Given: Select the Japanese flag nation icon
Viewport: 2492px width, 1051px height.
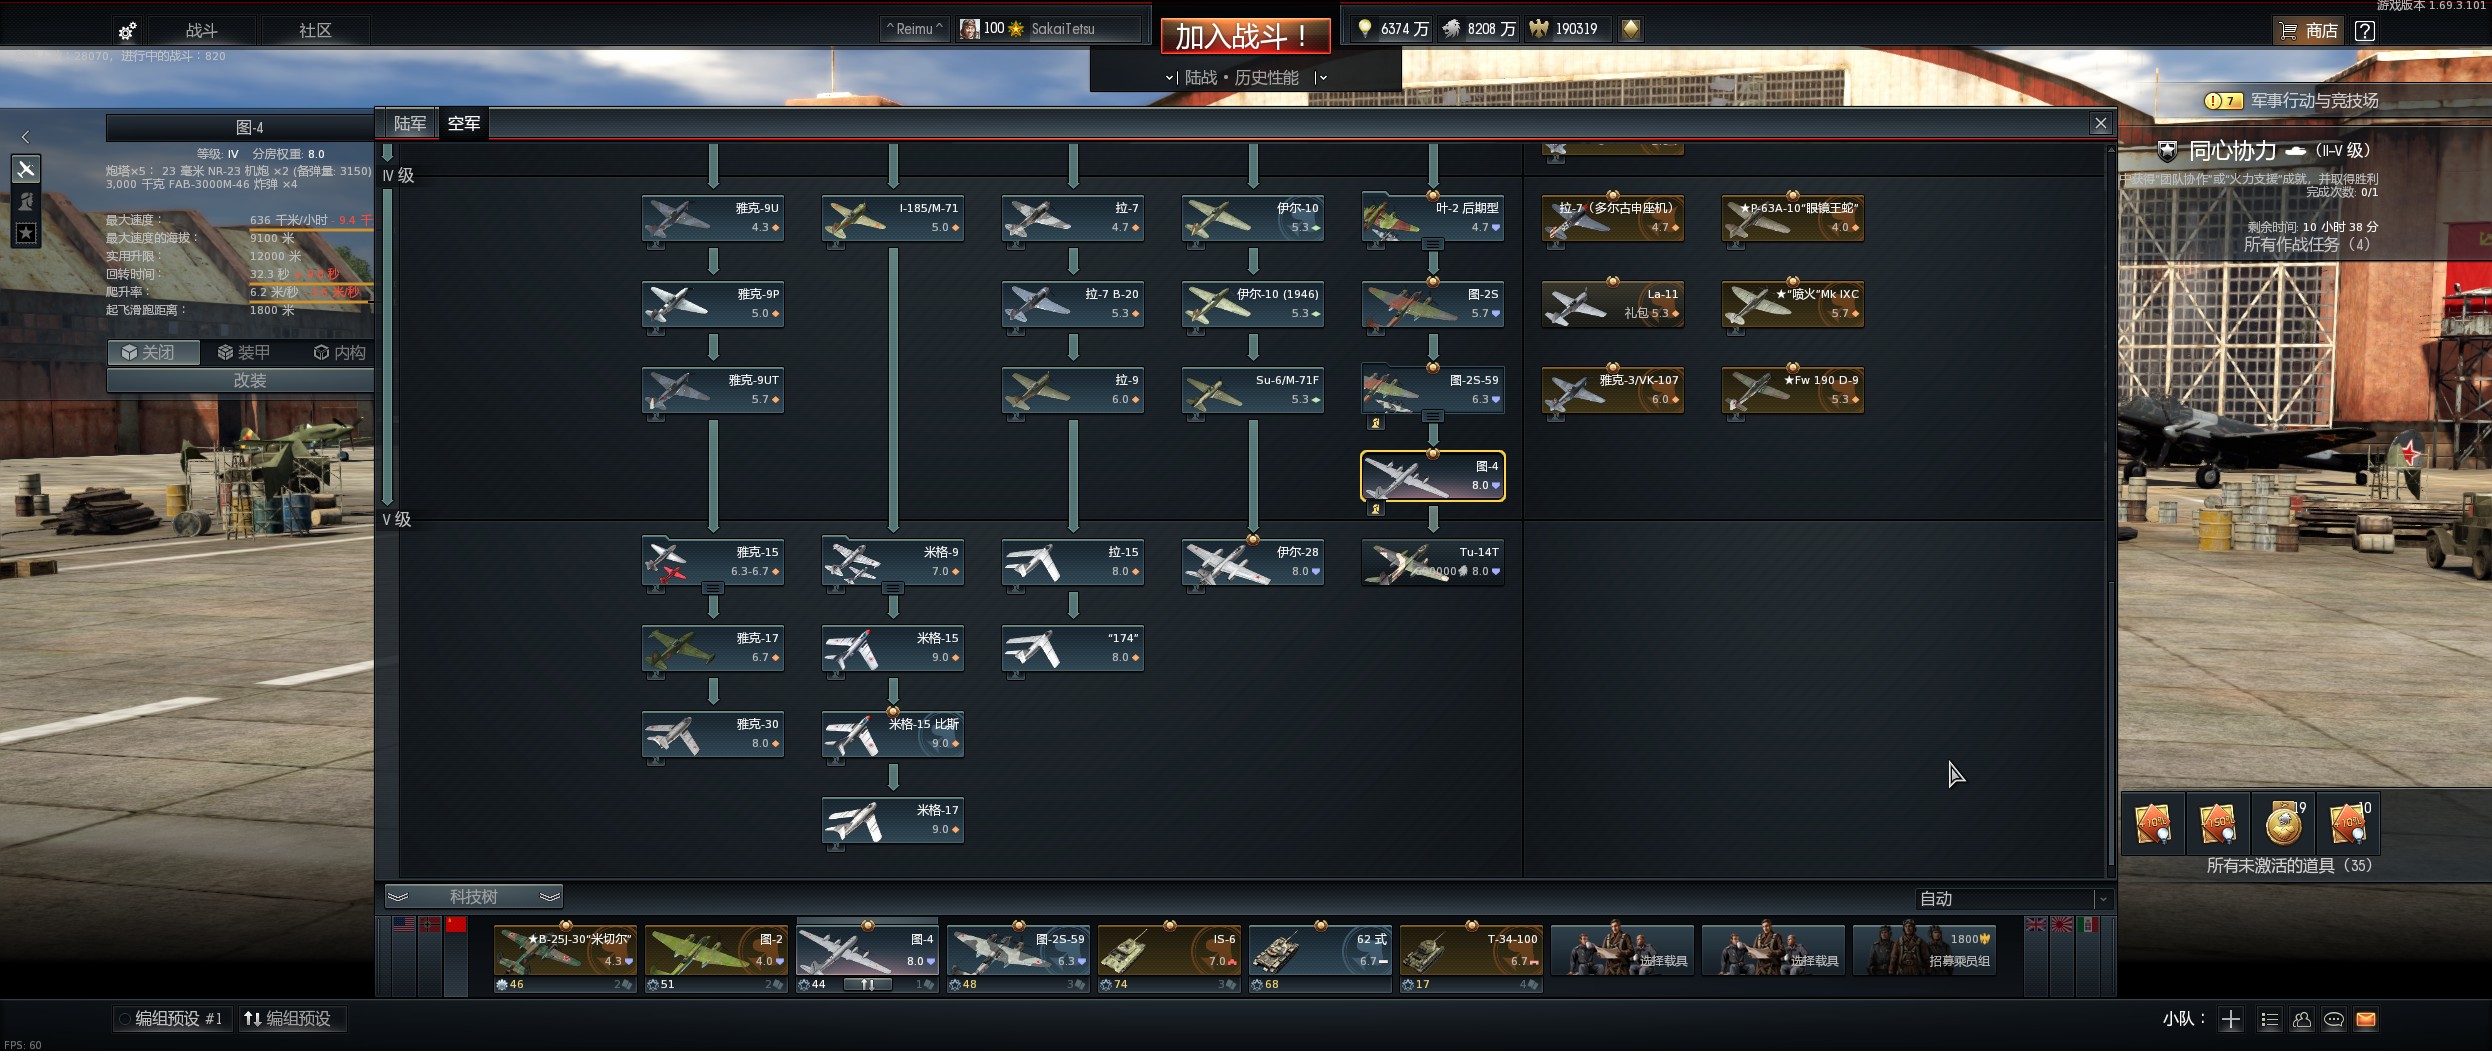Looking at the screenshot, I should pos(2062,925).
